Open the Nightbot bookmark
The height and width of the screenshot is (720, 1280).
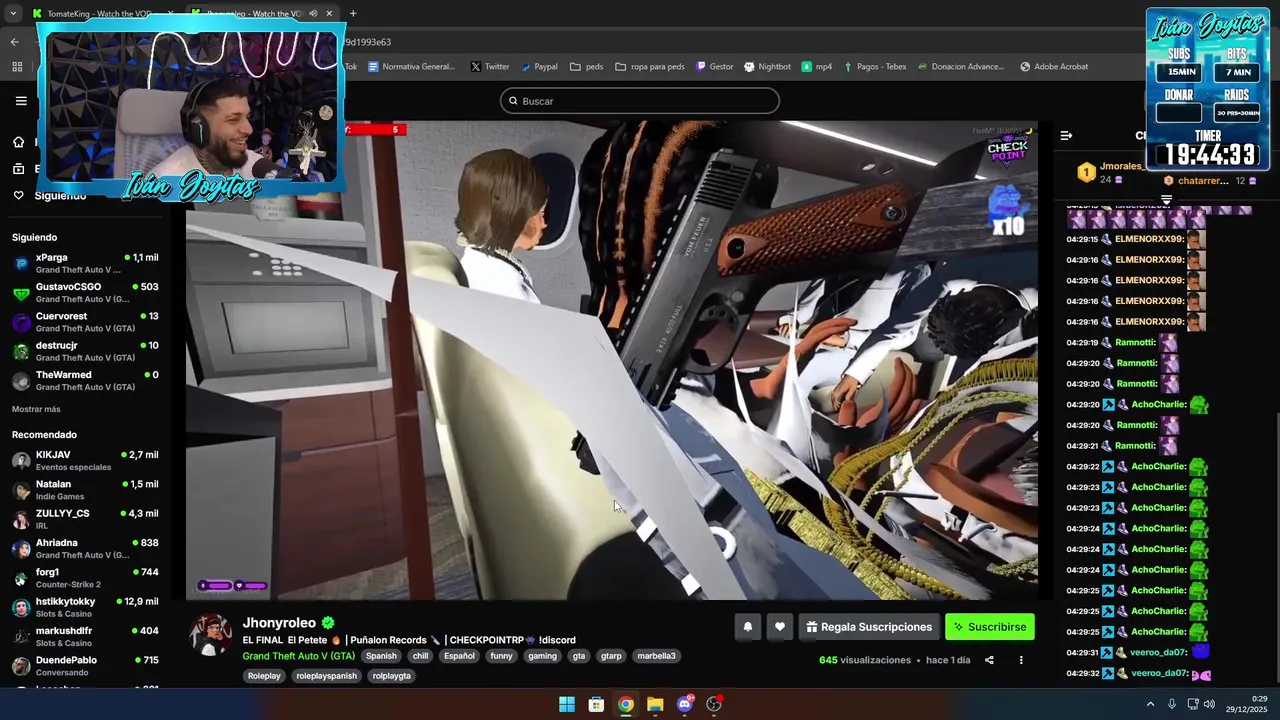click(x=768, y=67)
